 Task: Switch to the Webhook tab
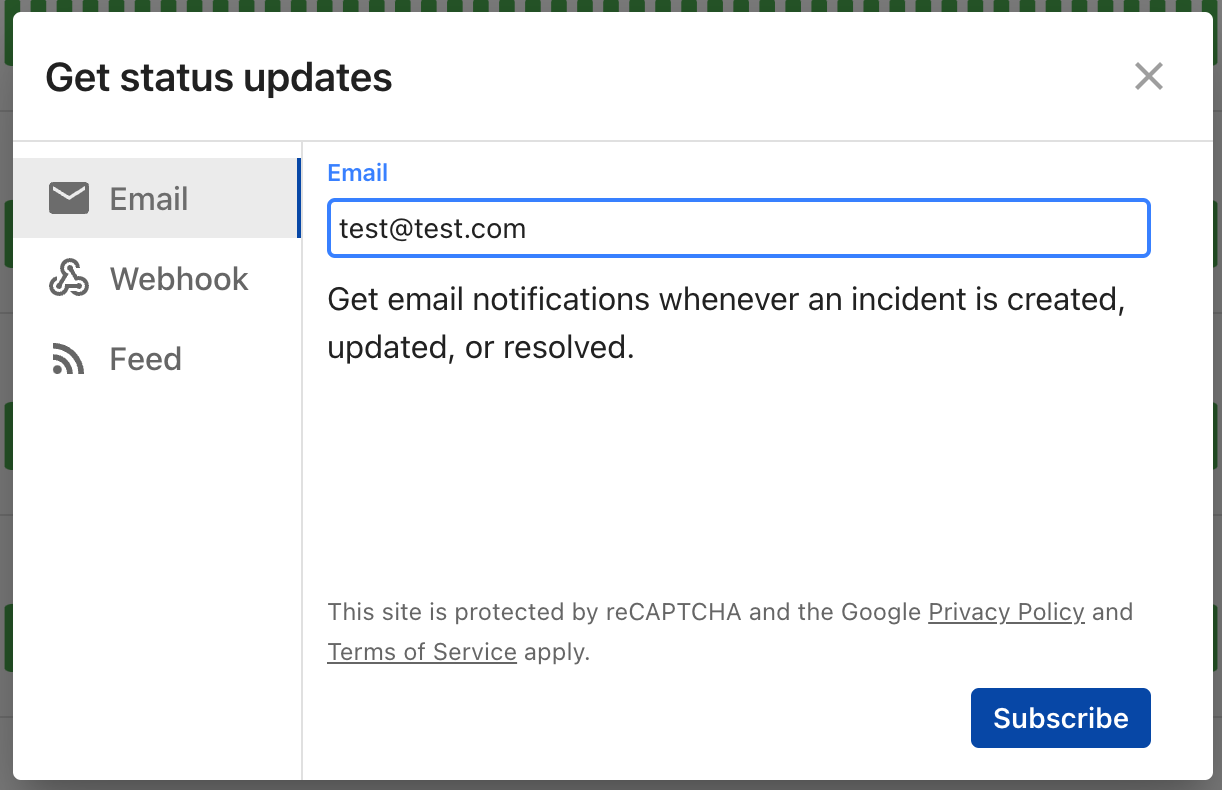156,278
